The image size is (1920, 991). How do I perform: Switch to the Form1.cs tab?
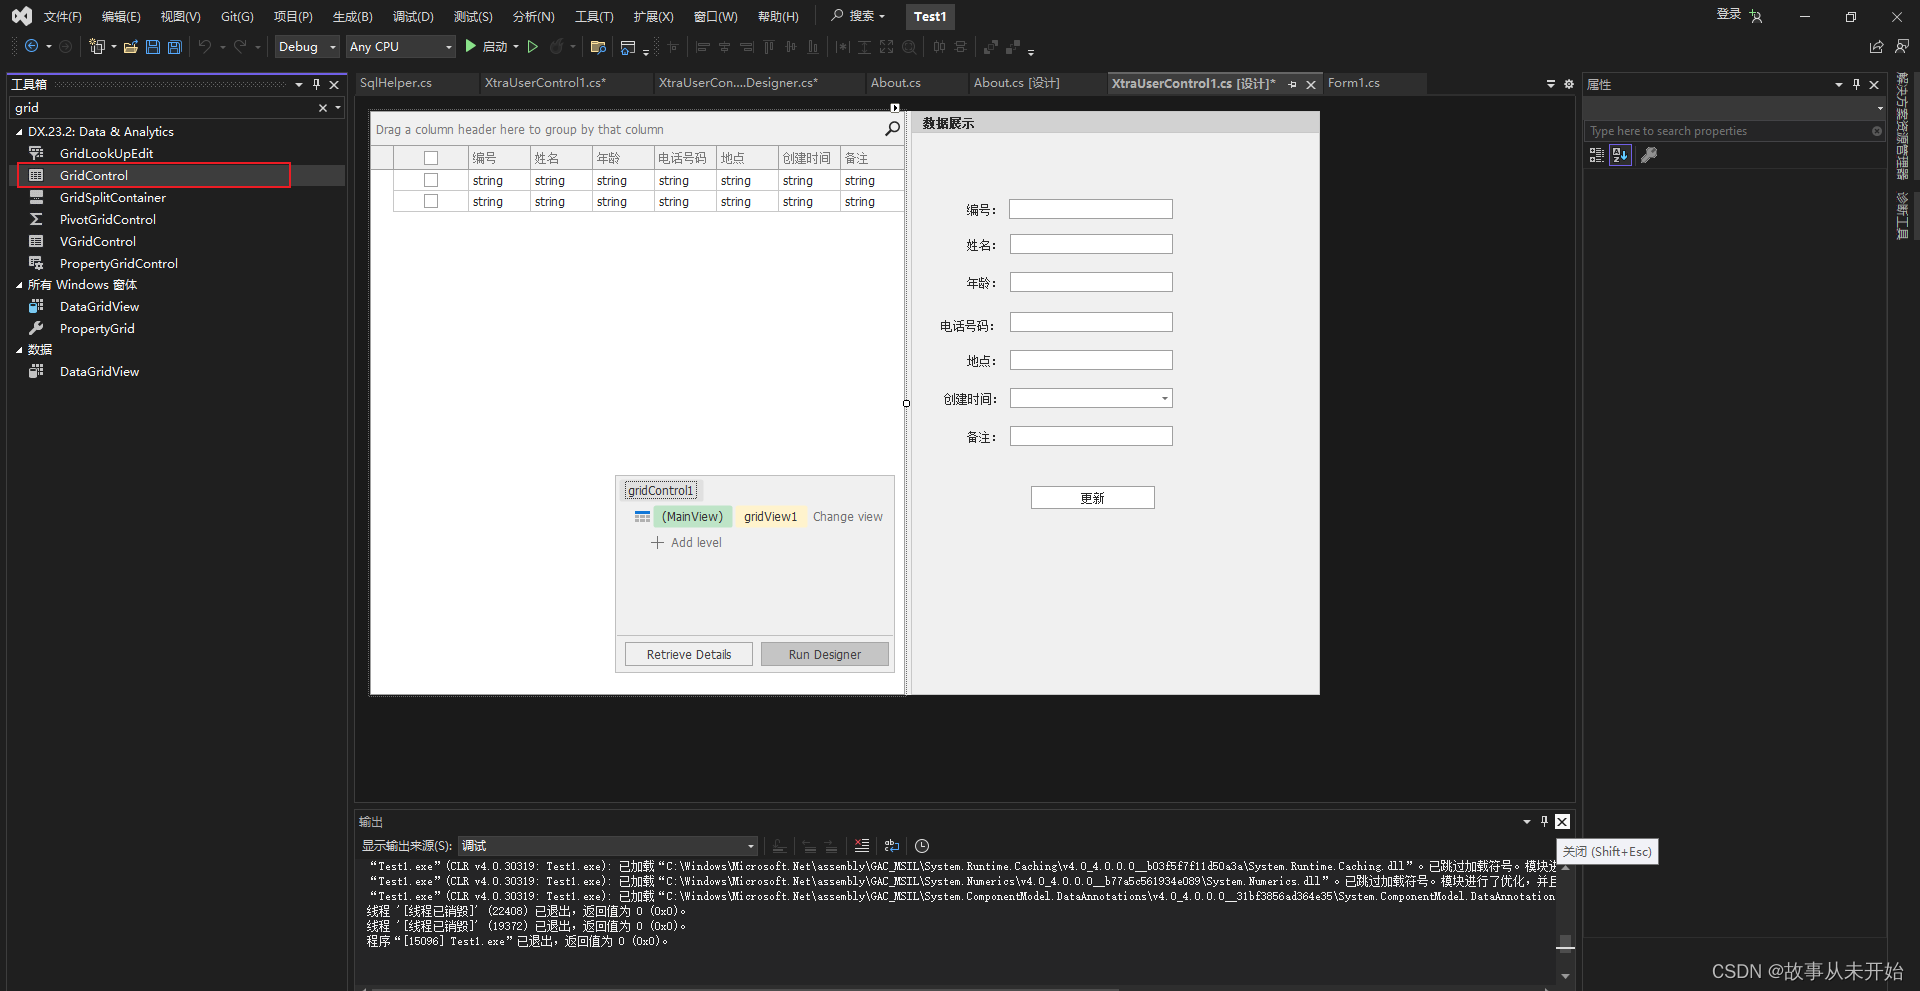[x=1354, y=83]
